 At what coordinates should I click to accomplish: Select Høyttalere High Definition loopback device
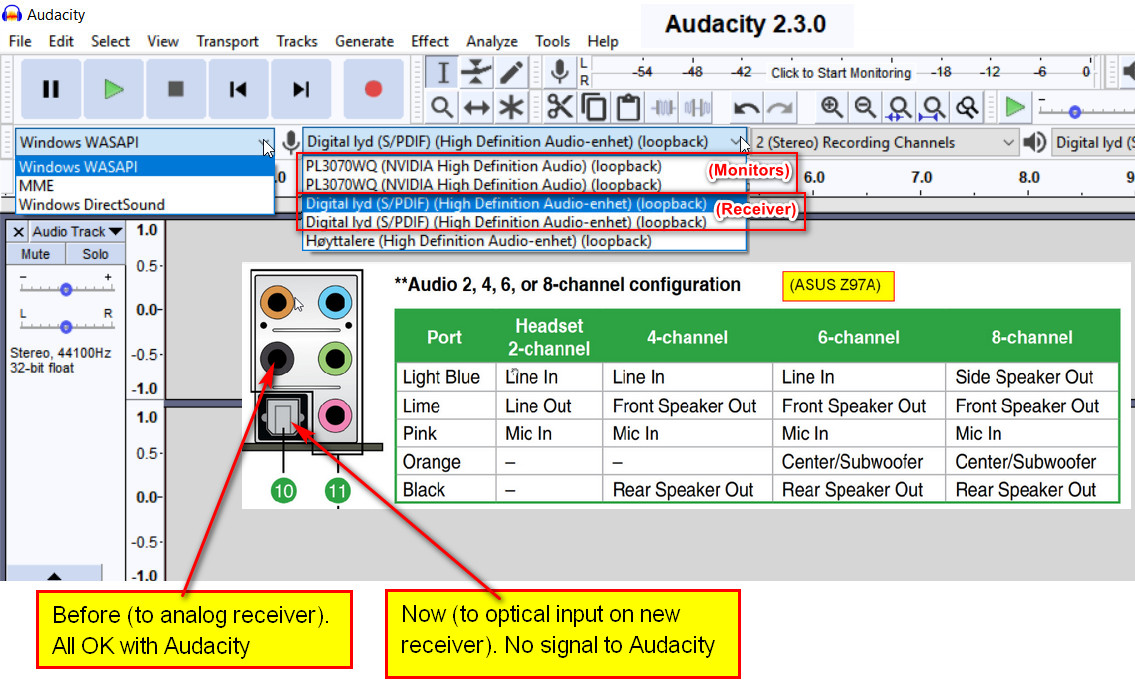coord(524,241)
